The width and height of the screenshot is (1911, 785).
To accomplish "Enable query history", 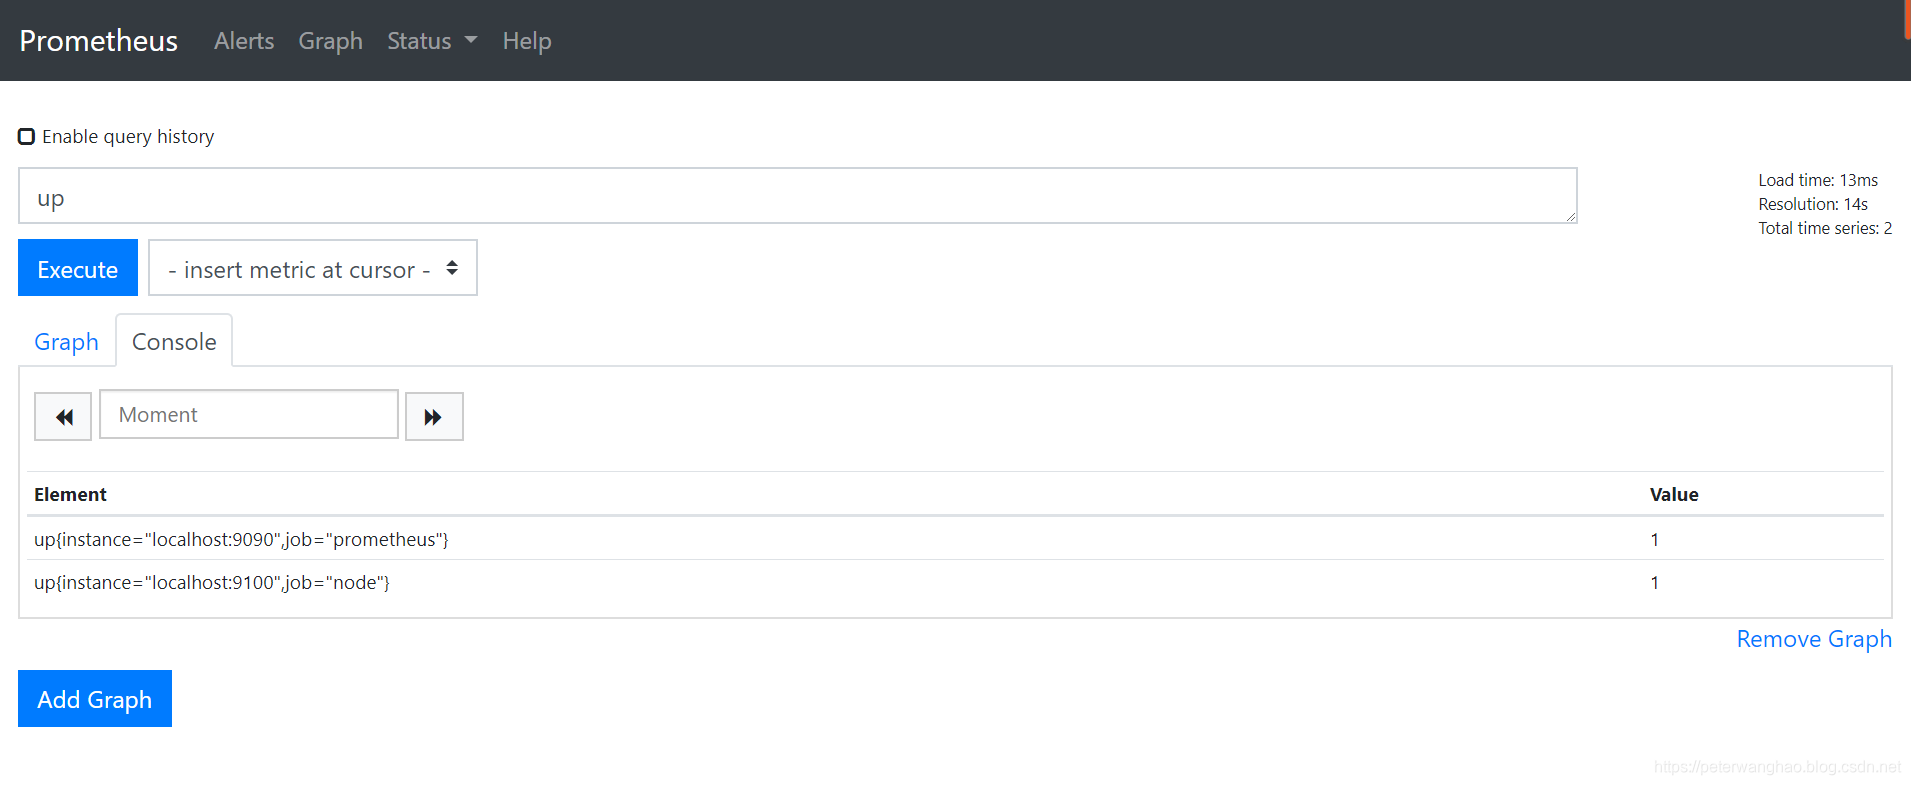I will [26, 135].
